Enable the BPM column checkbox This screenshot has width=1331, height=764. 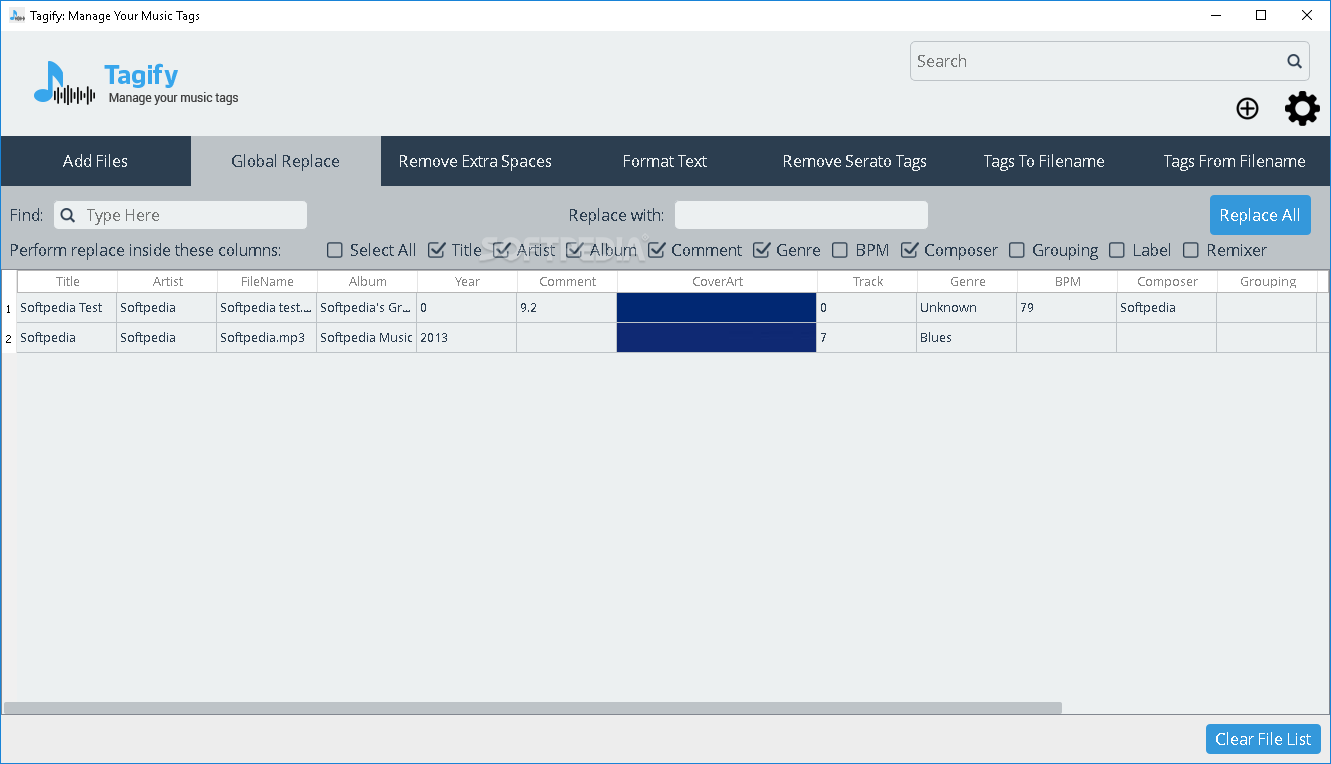point(840,250)
